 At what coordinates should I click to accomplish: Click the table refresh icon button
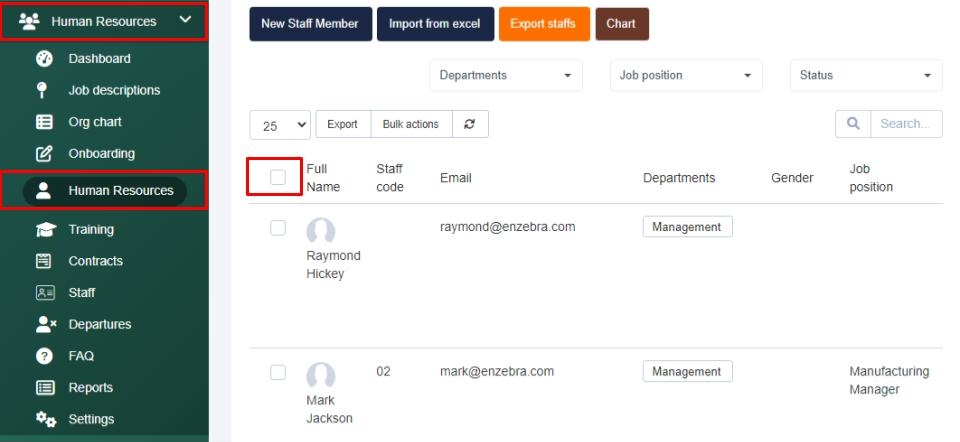pos(469,125)
